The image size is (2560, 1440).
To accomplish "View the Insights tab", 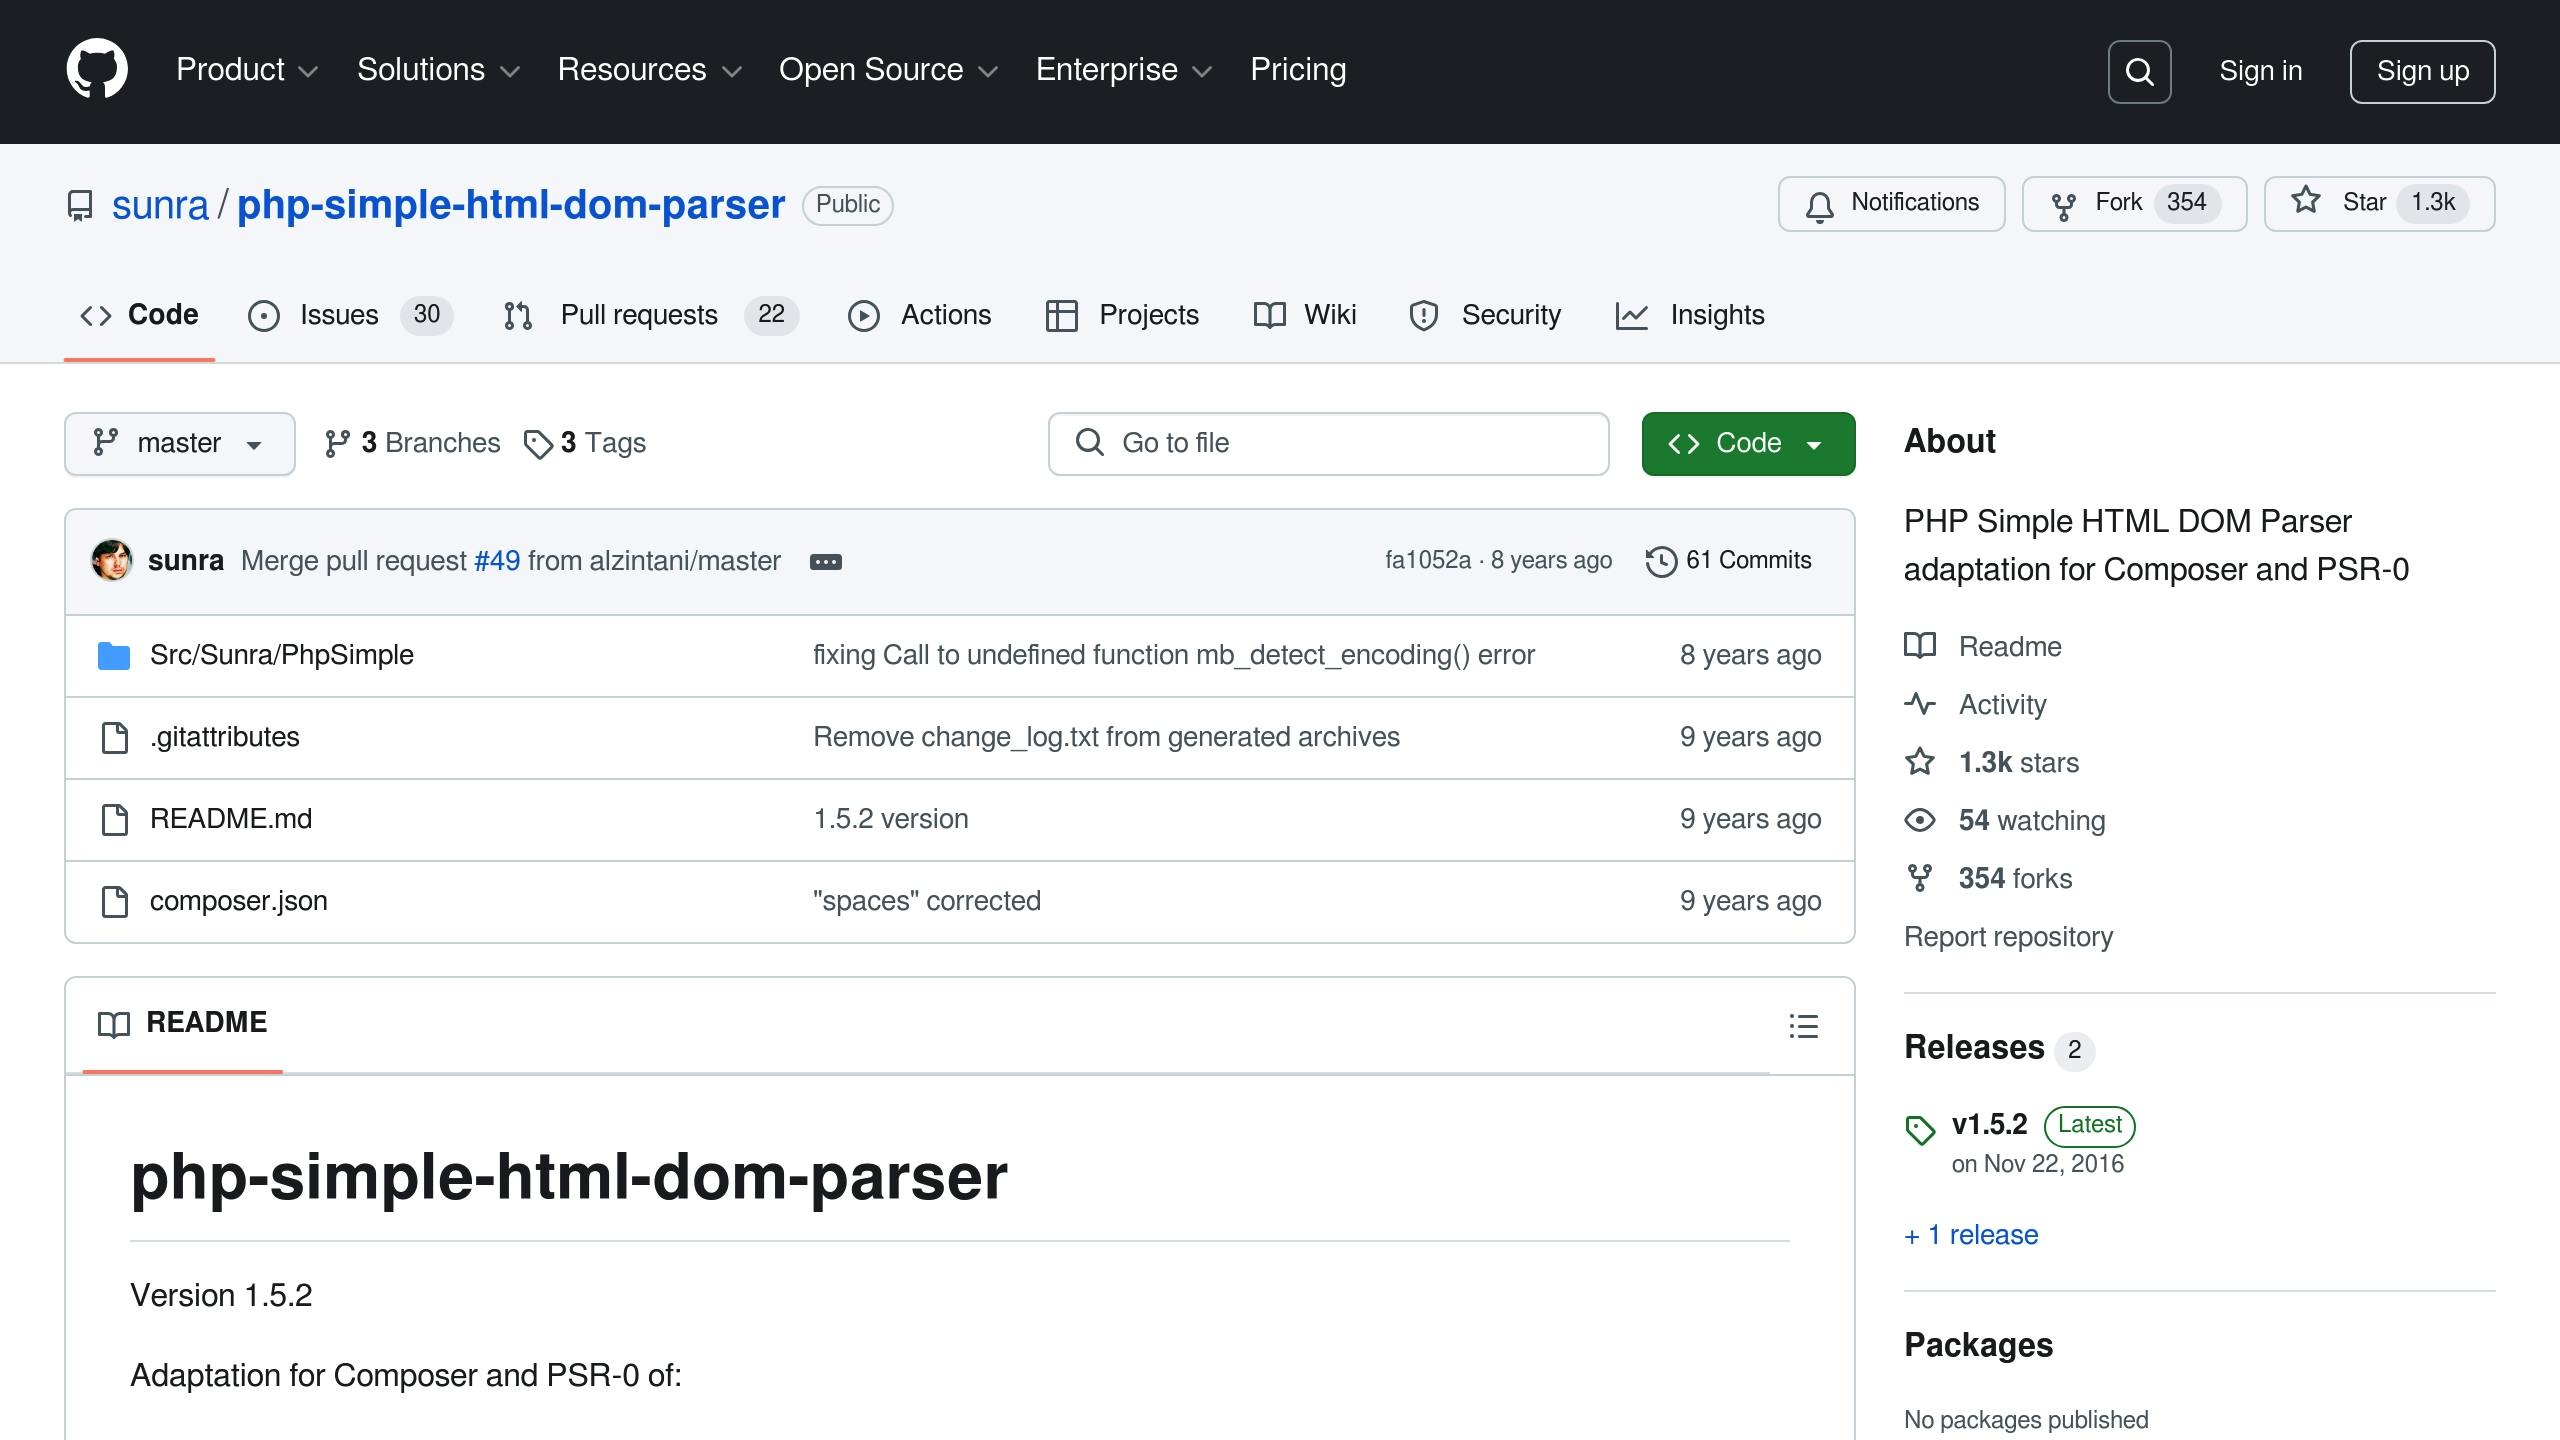I will point(1690,315).
